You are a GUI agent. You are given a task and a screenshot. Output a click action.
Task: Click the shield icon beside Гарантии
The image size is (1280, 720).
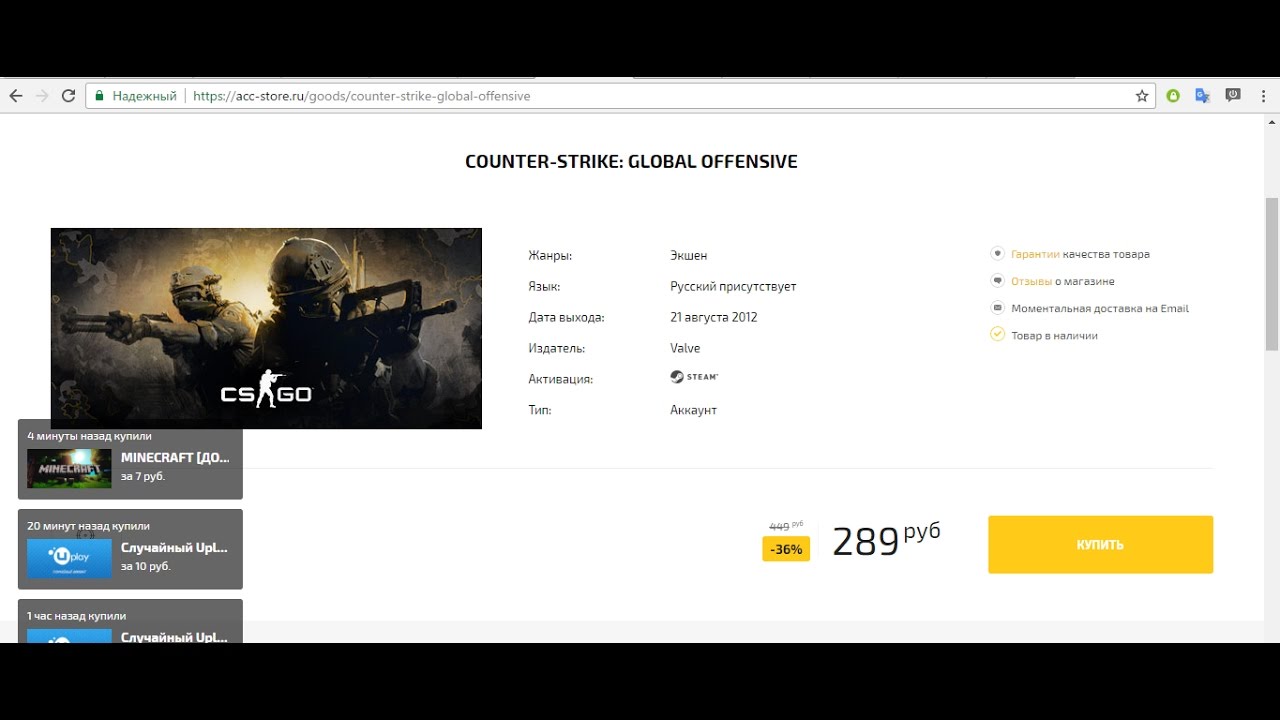[997, 254]
